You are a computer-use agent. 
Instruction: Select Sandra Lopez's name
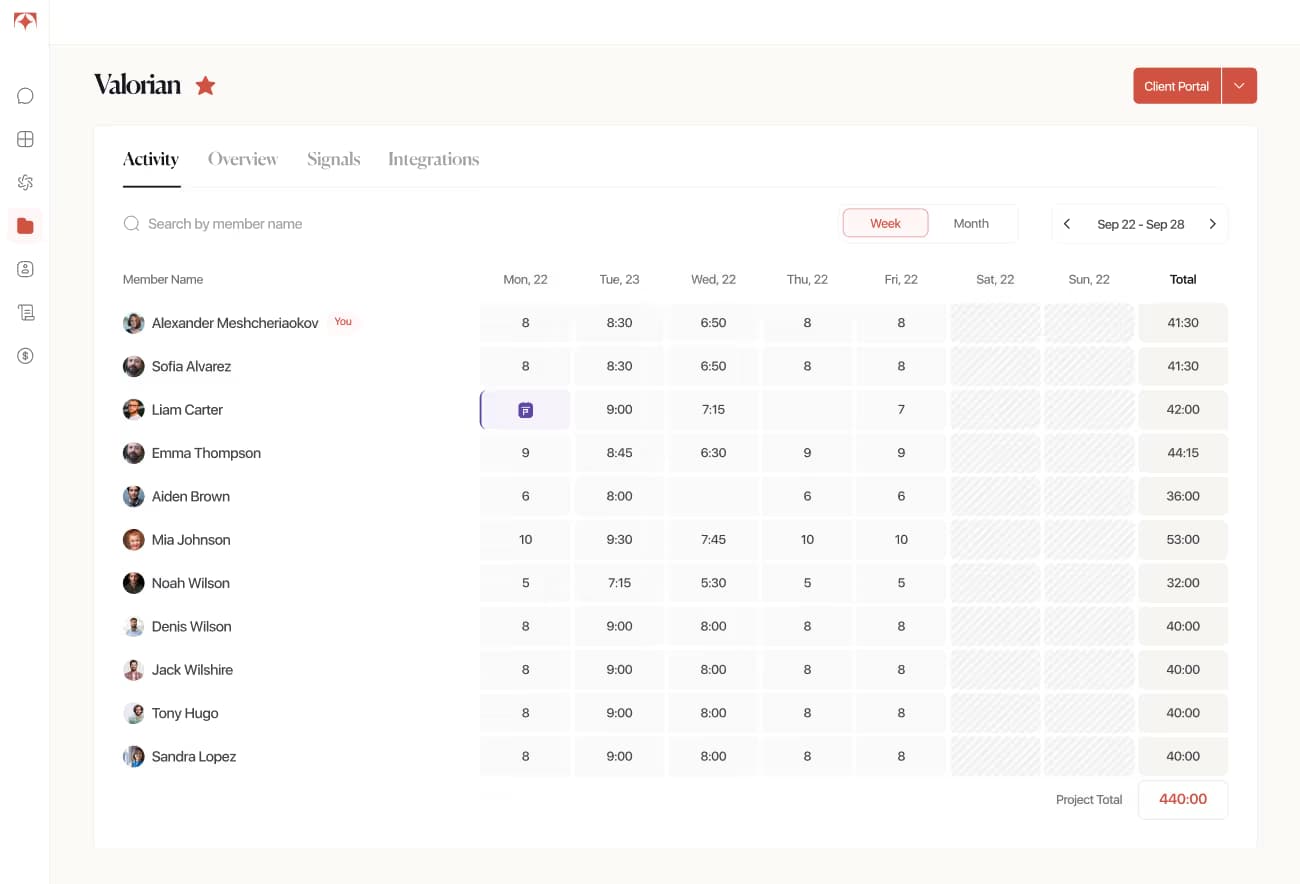point(194,756)
